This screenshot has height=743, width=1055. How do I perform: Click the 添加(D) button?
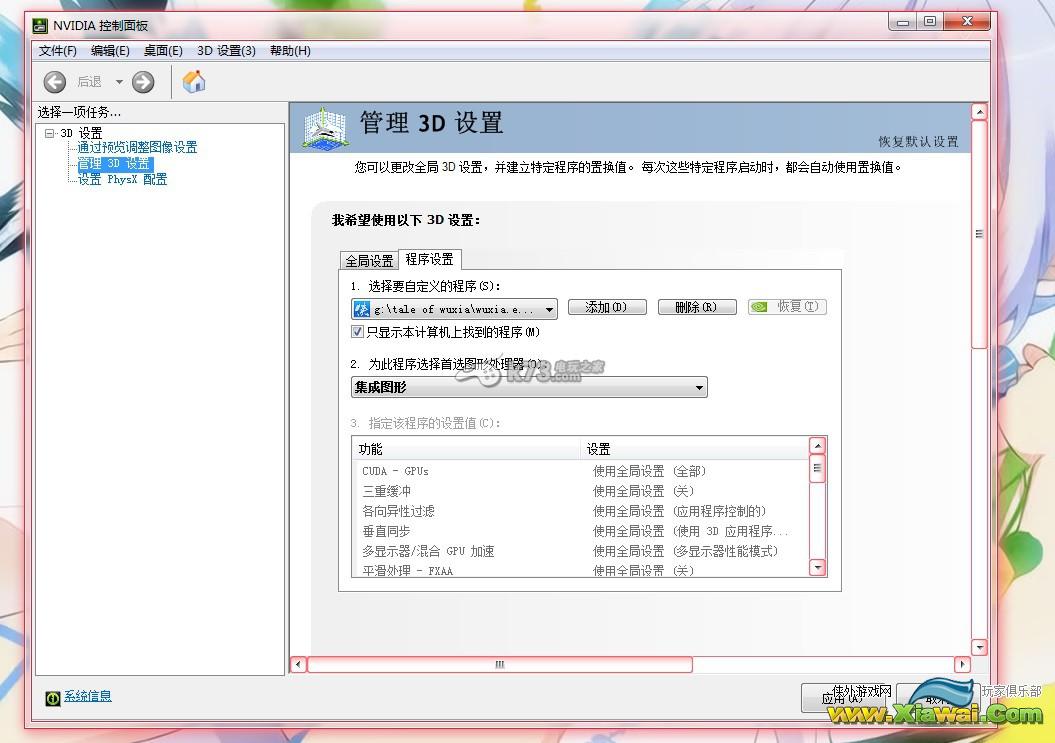pos(607,307)
